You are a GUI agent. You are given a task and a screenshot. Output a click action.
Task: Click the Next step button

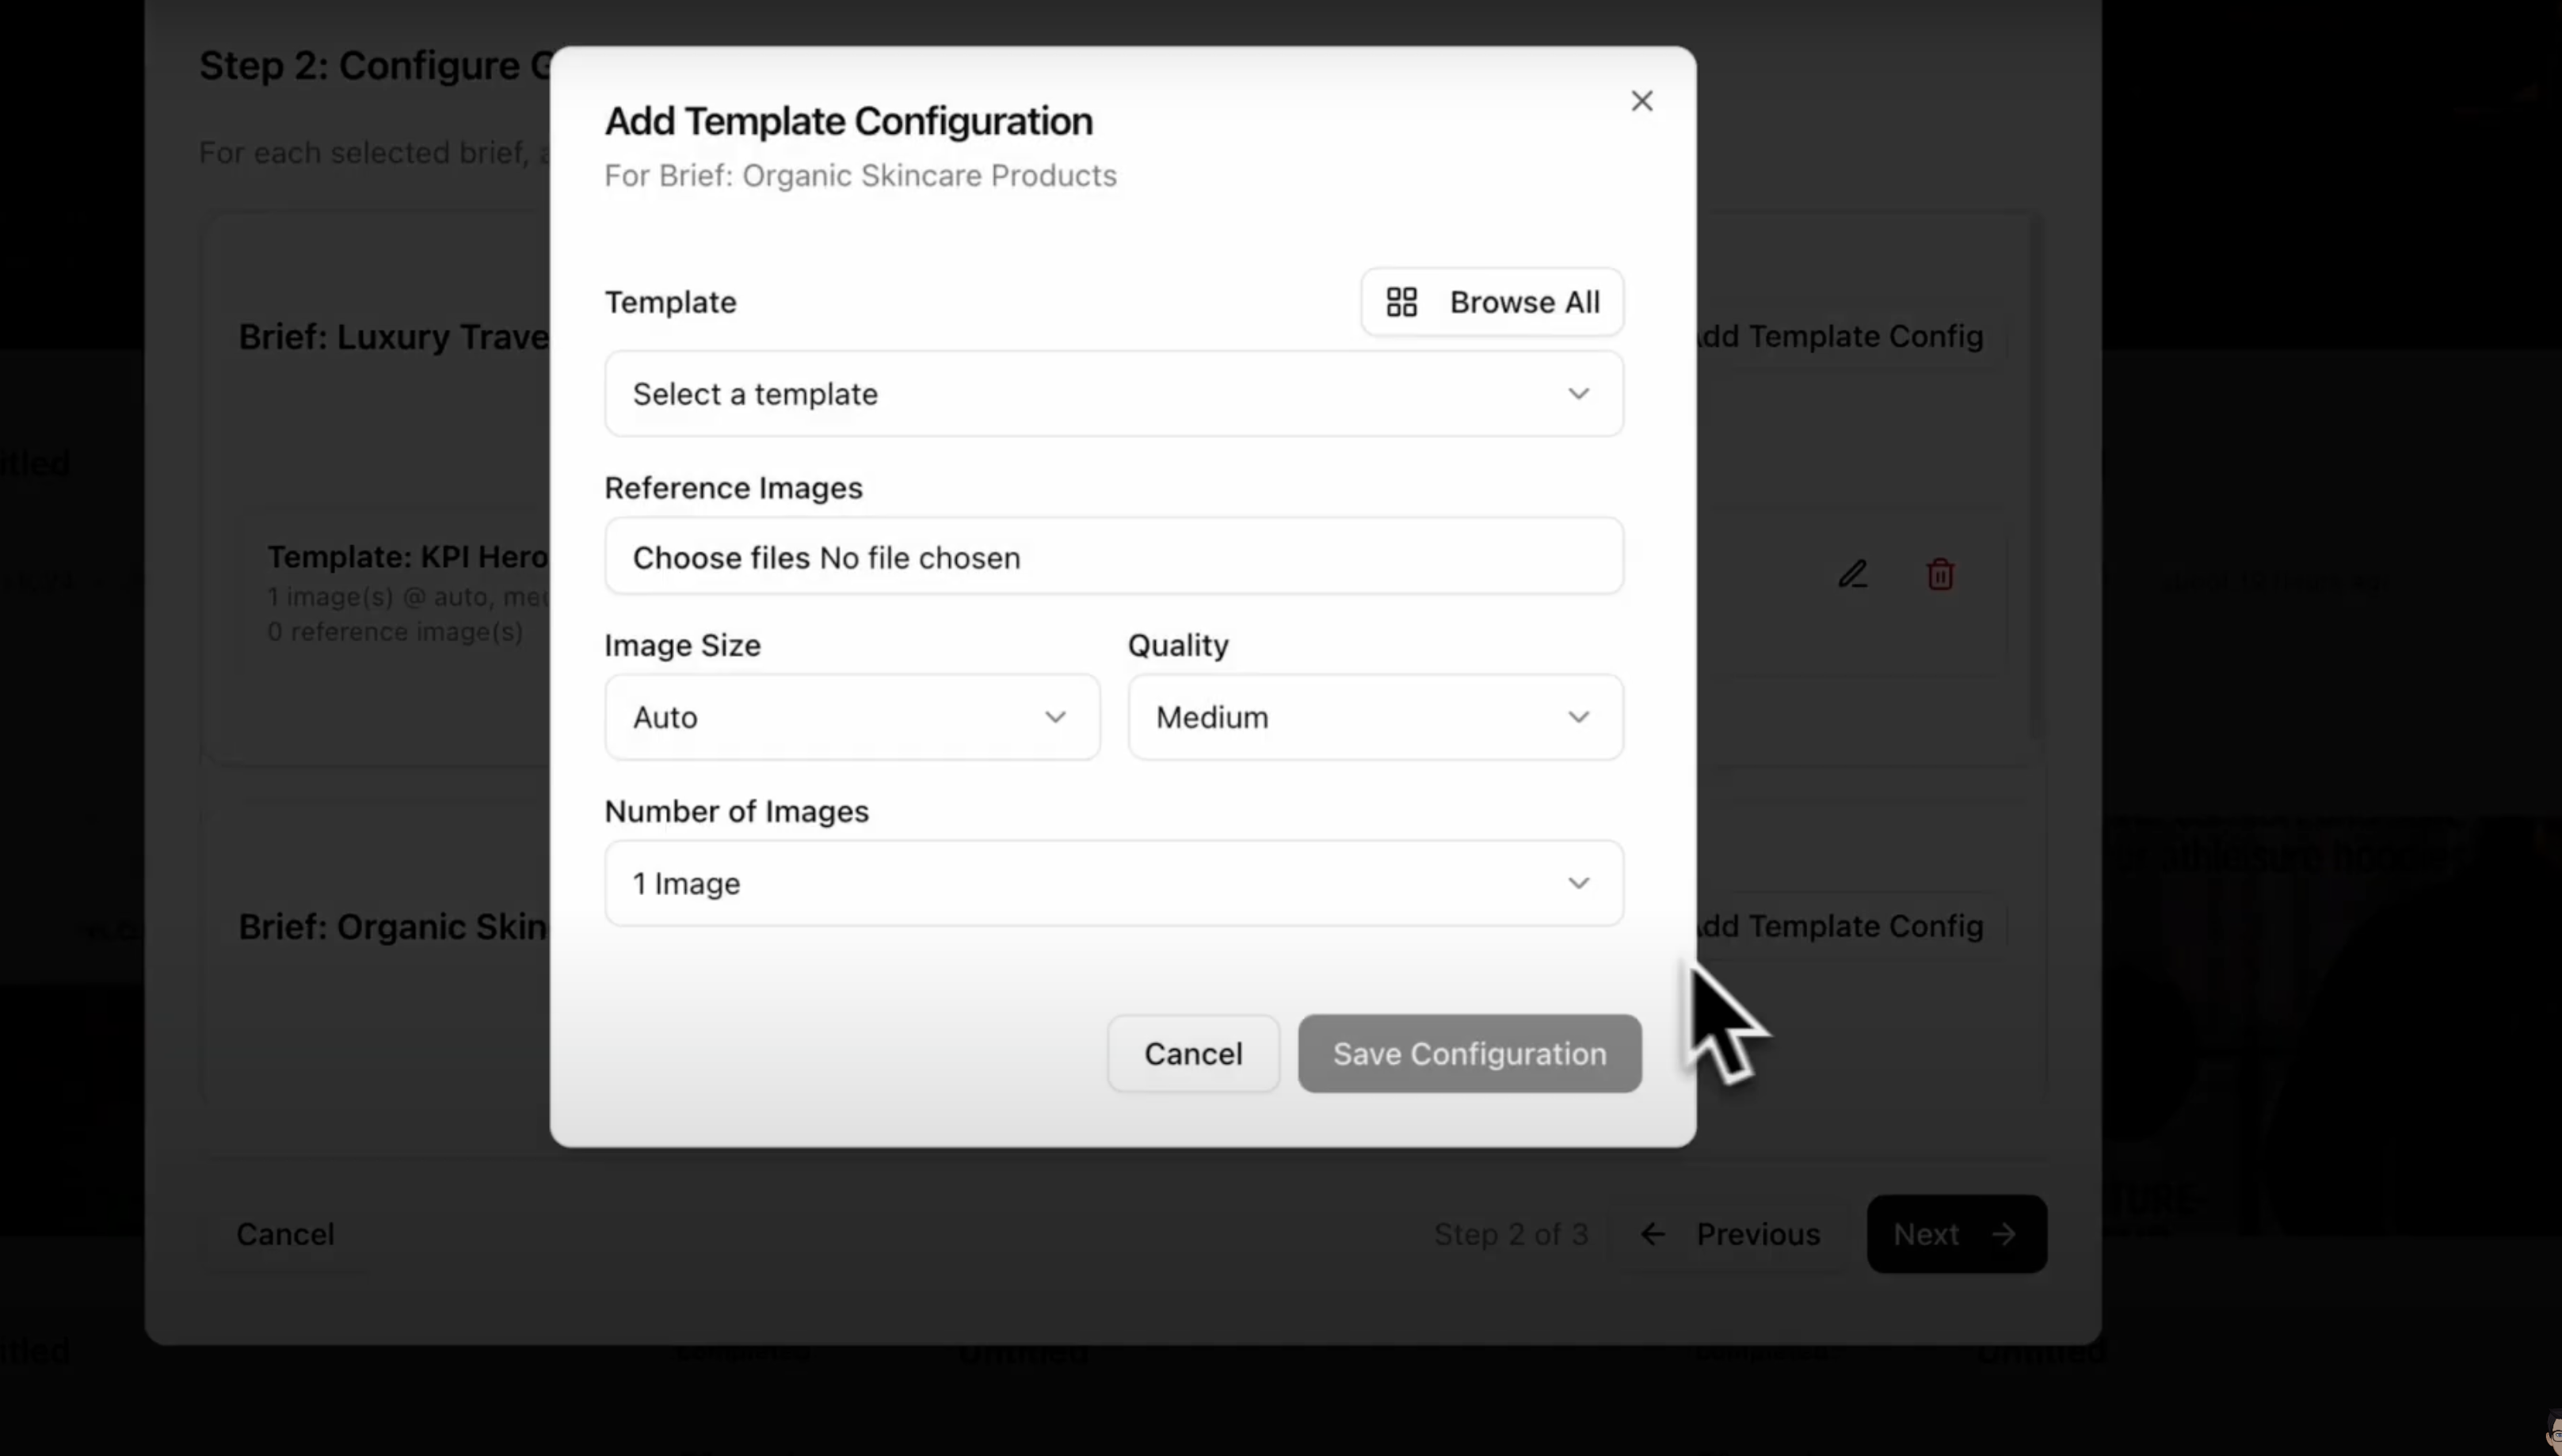pos(1956,1234)
